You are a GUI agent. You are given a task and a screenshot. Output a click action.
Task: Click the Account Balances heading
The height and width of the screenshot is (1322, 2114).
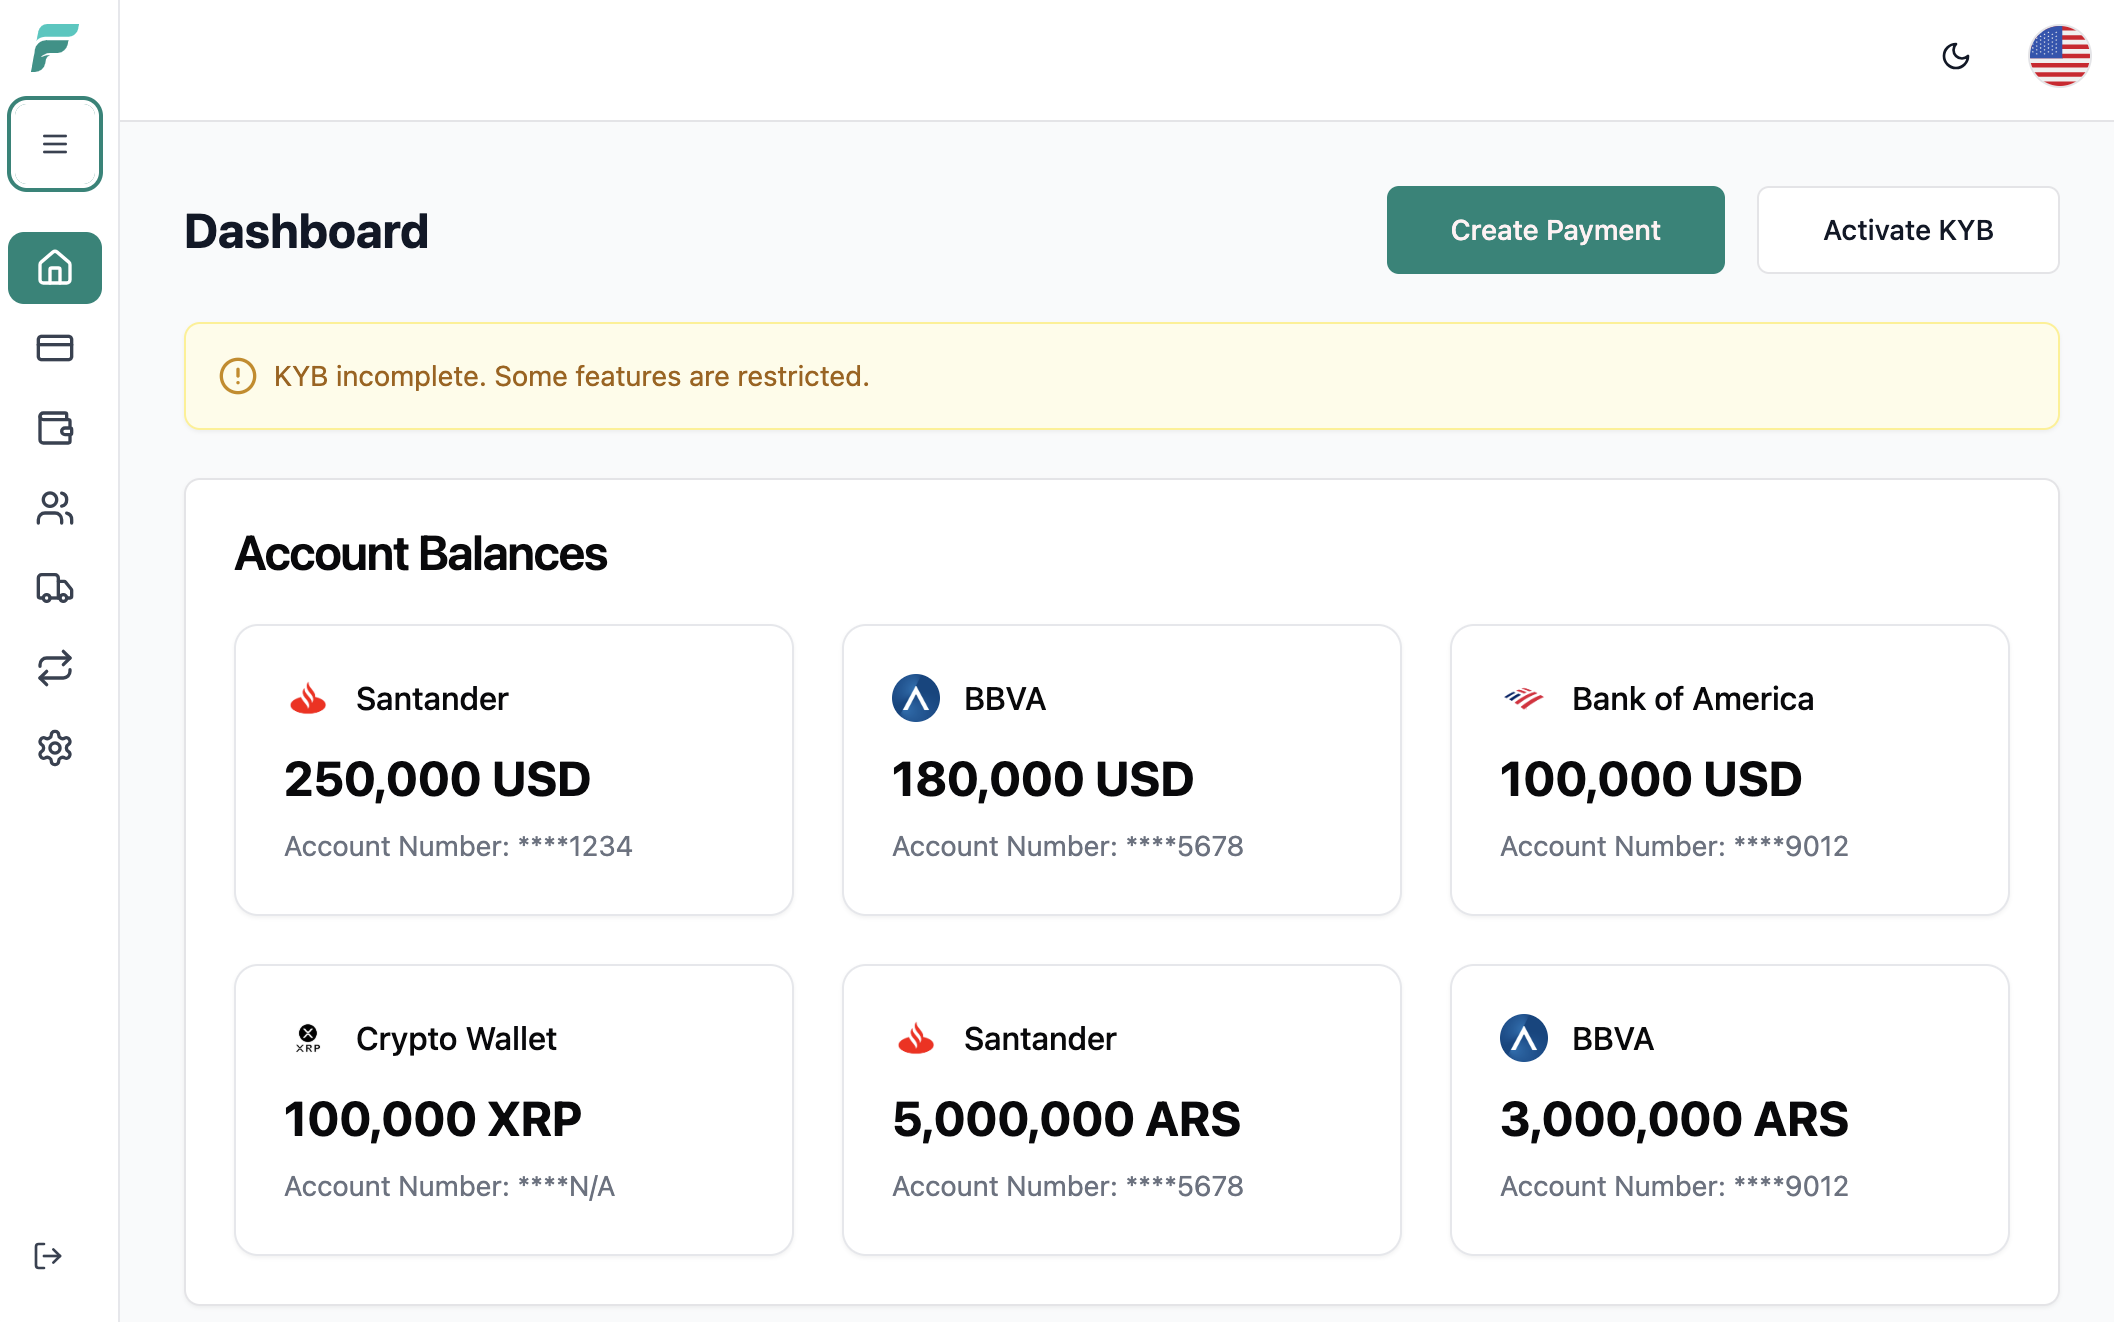pyautogui.click(x=421, y=554)
